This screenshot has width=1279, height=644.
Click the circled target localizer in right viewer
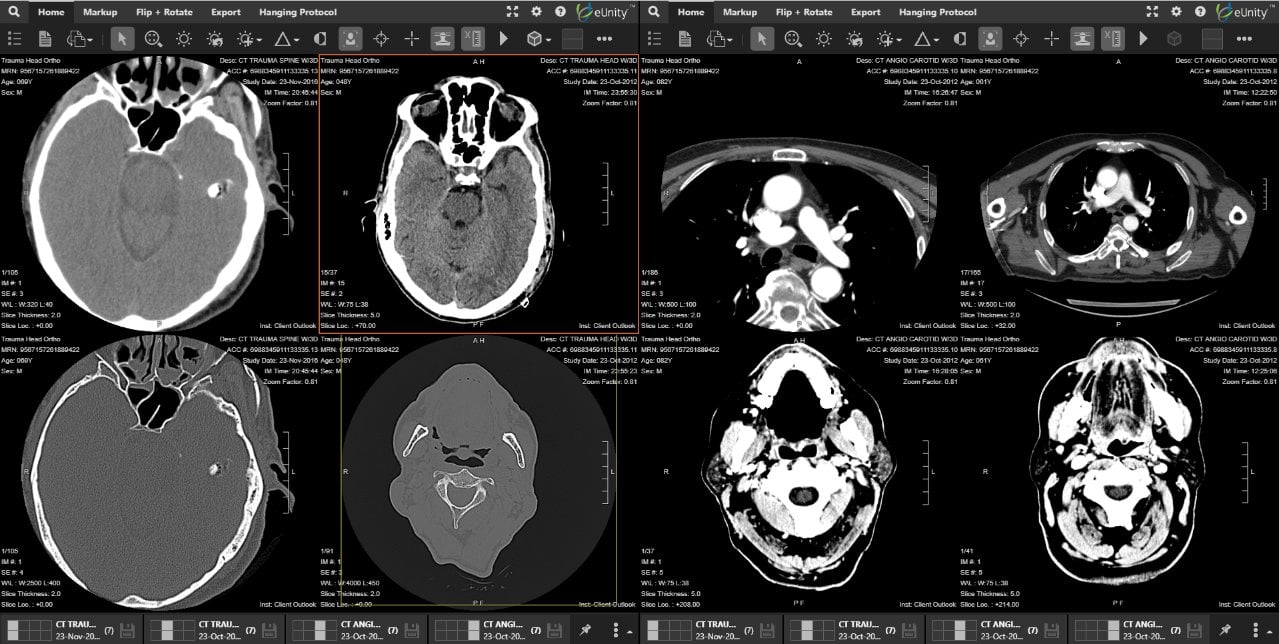1021,39
